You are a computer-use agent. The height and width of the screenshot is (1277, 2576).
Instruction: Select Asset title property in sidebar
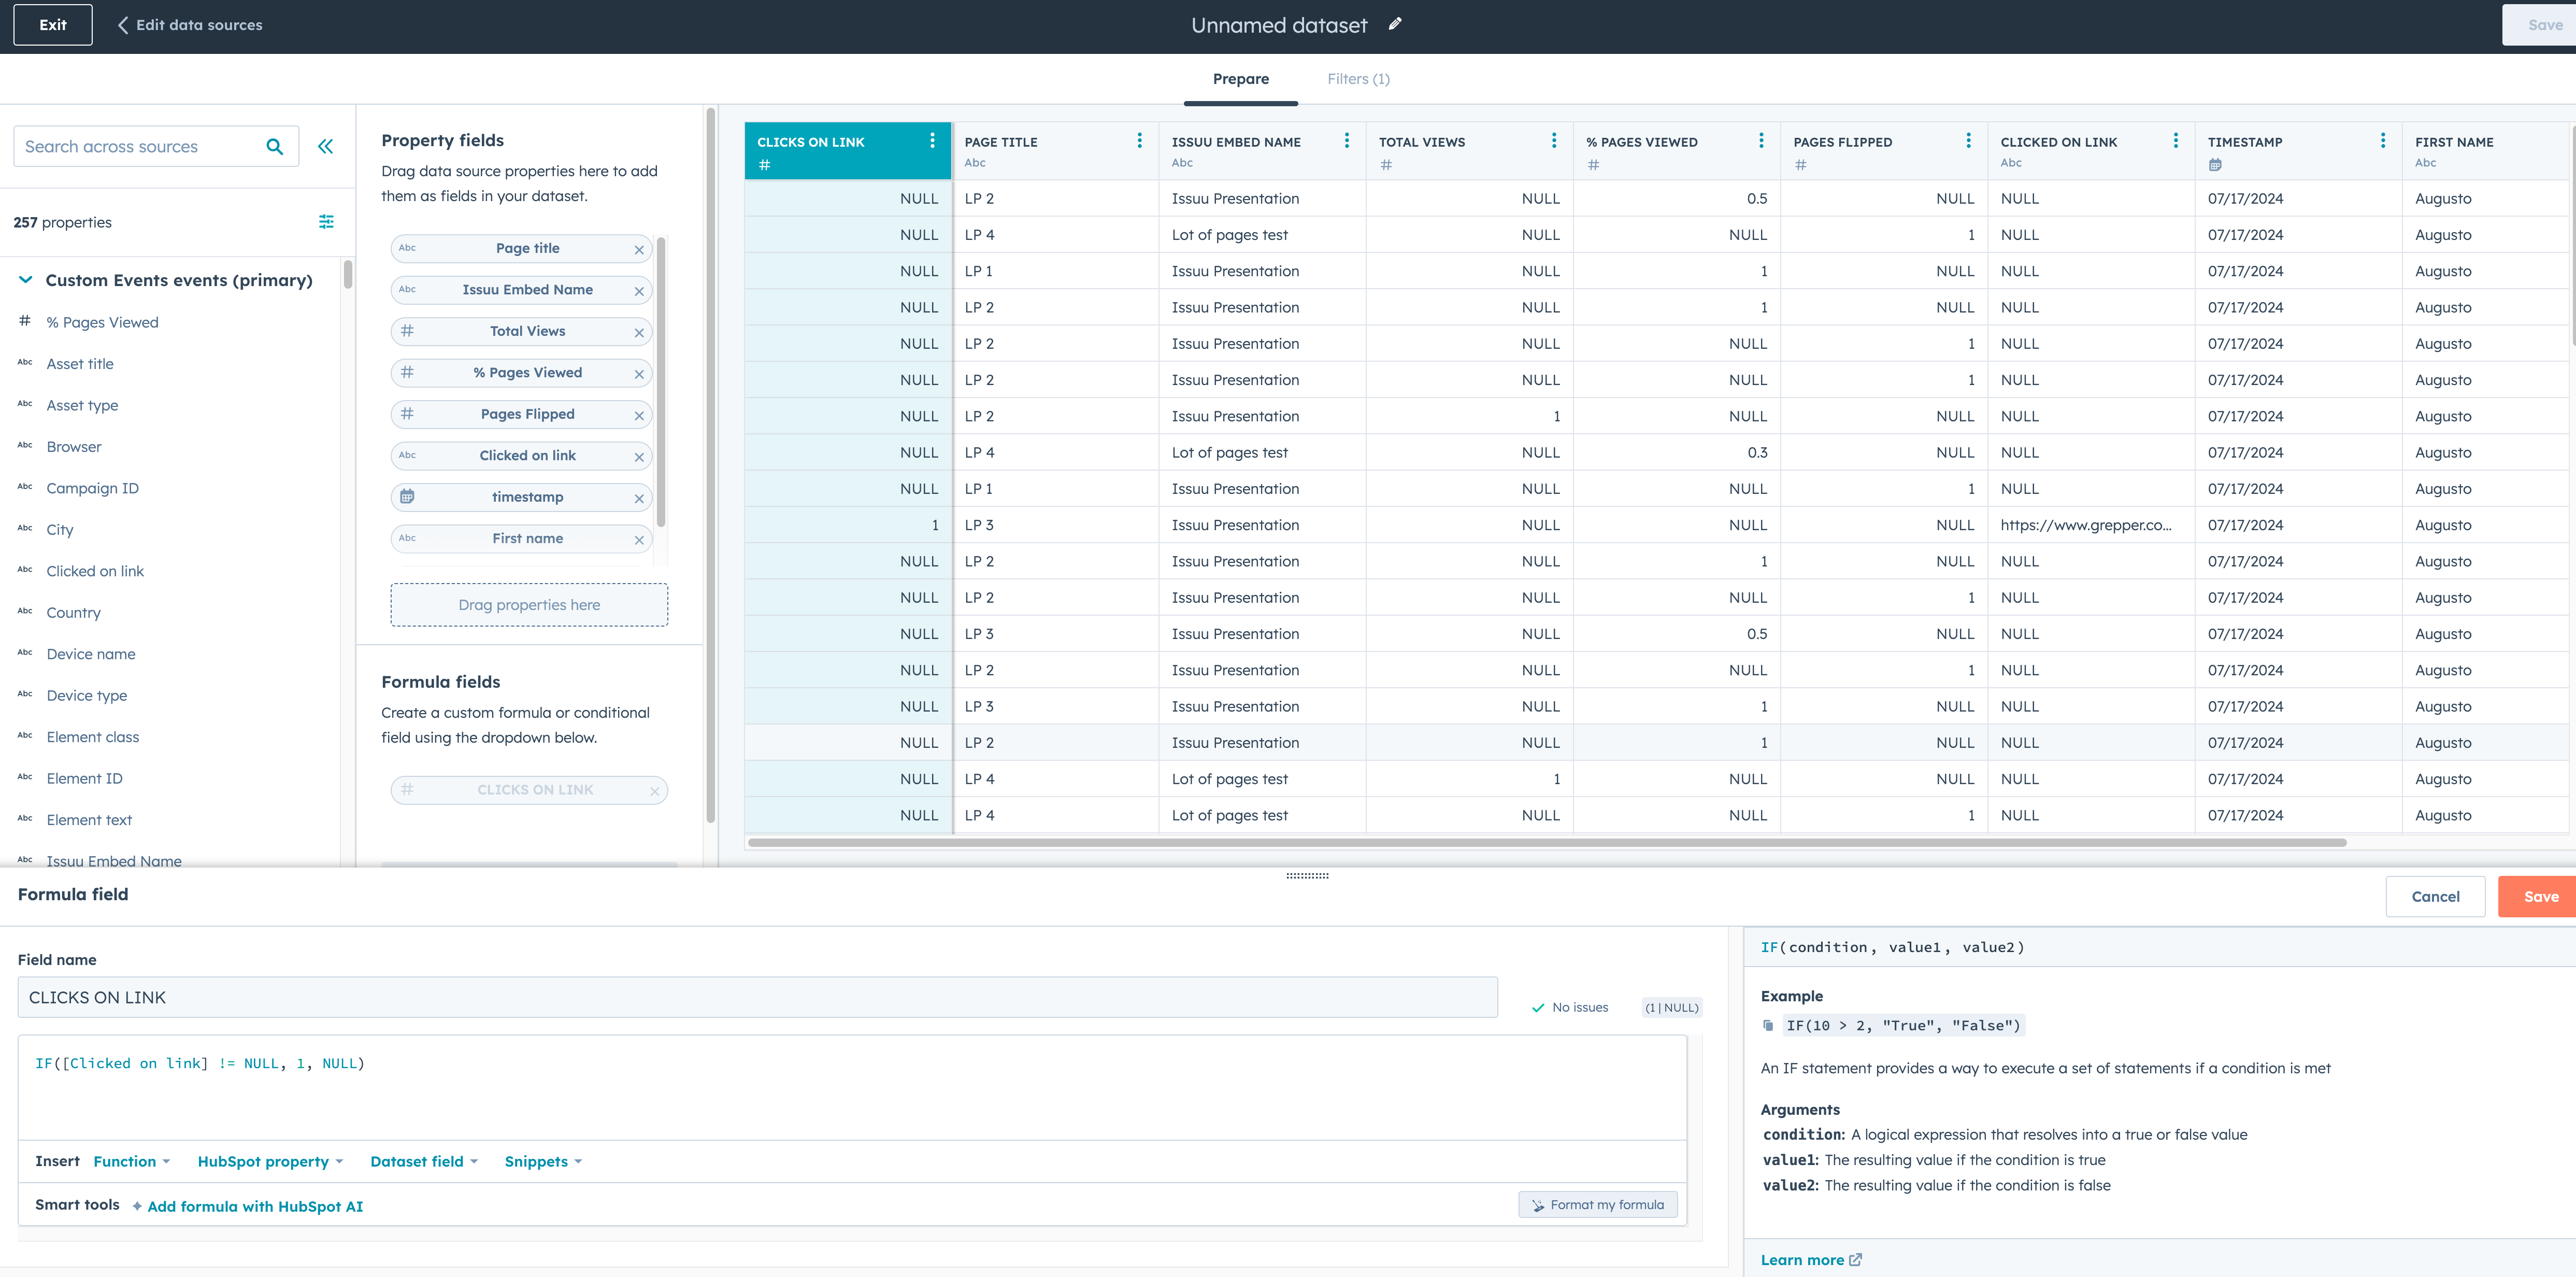pyautogui.click(x=80, y=364)
